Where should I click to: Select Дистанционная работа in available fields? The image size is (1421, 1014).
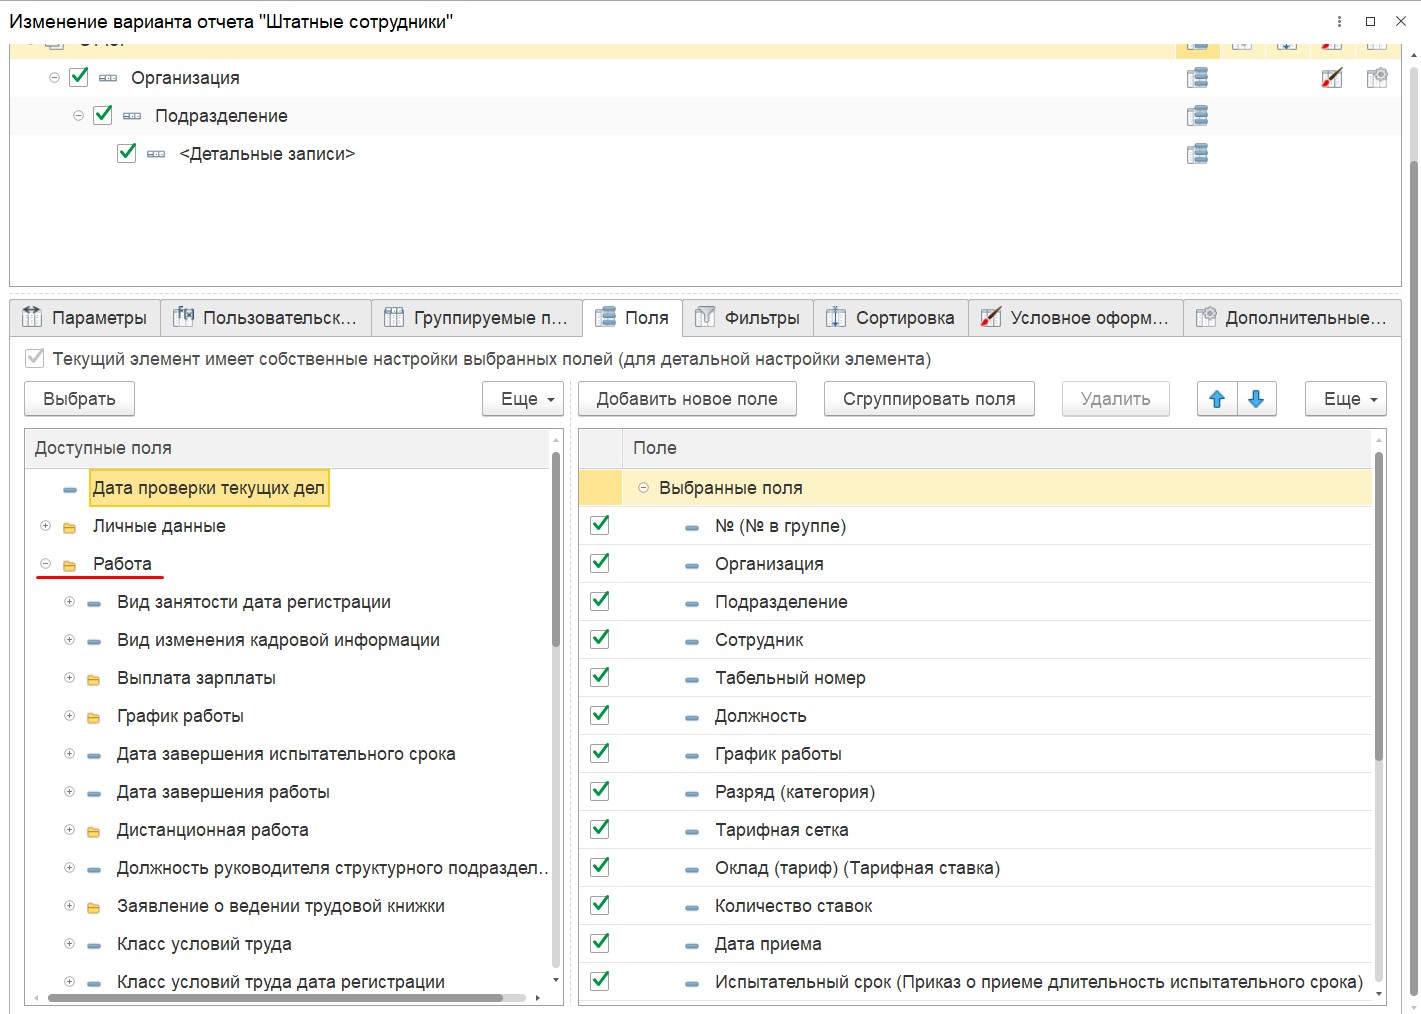click(212, 830)
